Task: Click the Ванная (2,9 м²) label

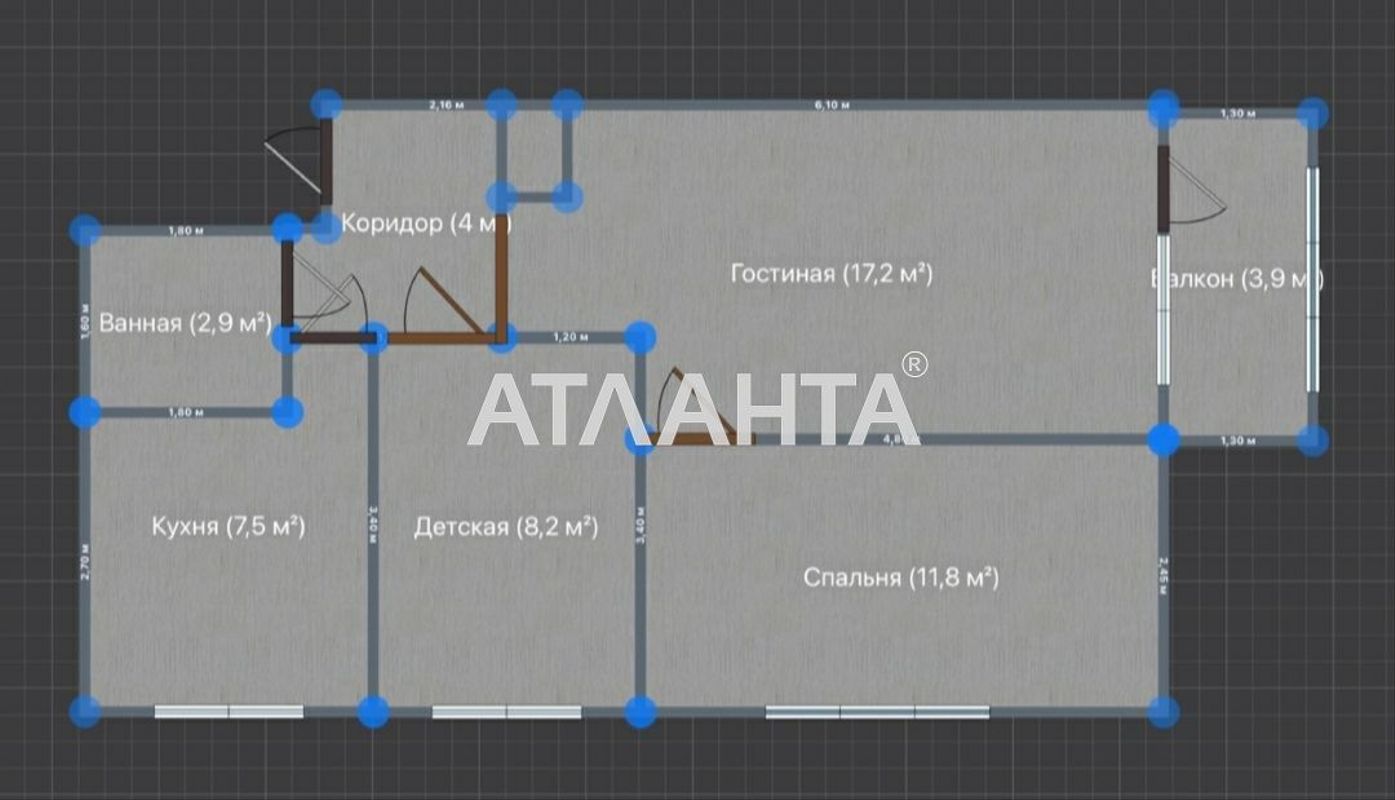Action: (186, 323)
